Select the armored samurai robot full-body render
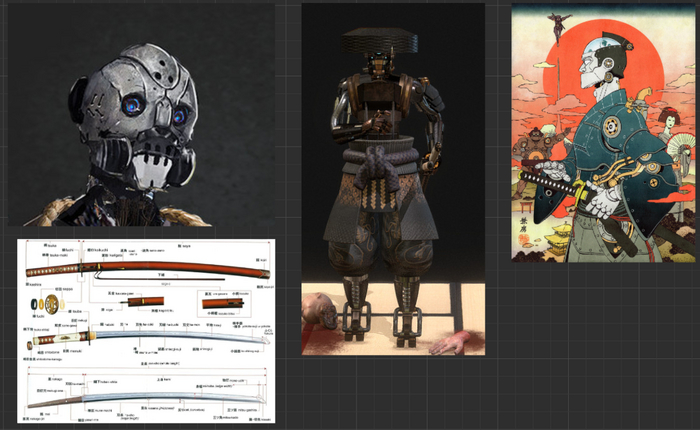The height and width of the screenshot is (430, 700). click(x=393, y=180)
